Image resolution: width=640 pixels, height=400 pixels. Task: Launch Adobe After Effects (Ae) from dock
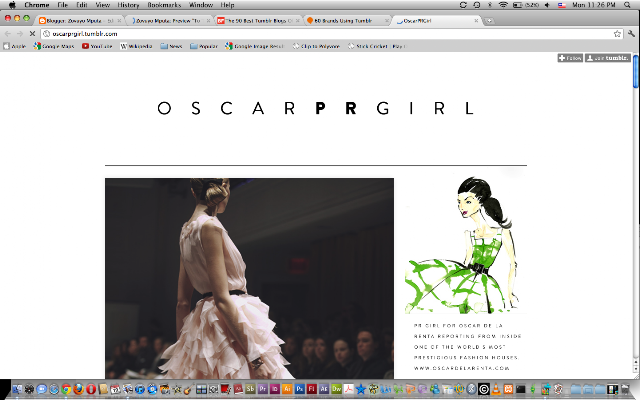click(x=324, y=389)
